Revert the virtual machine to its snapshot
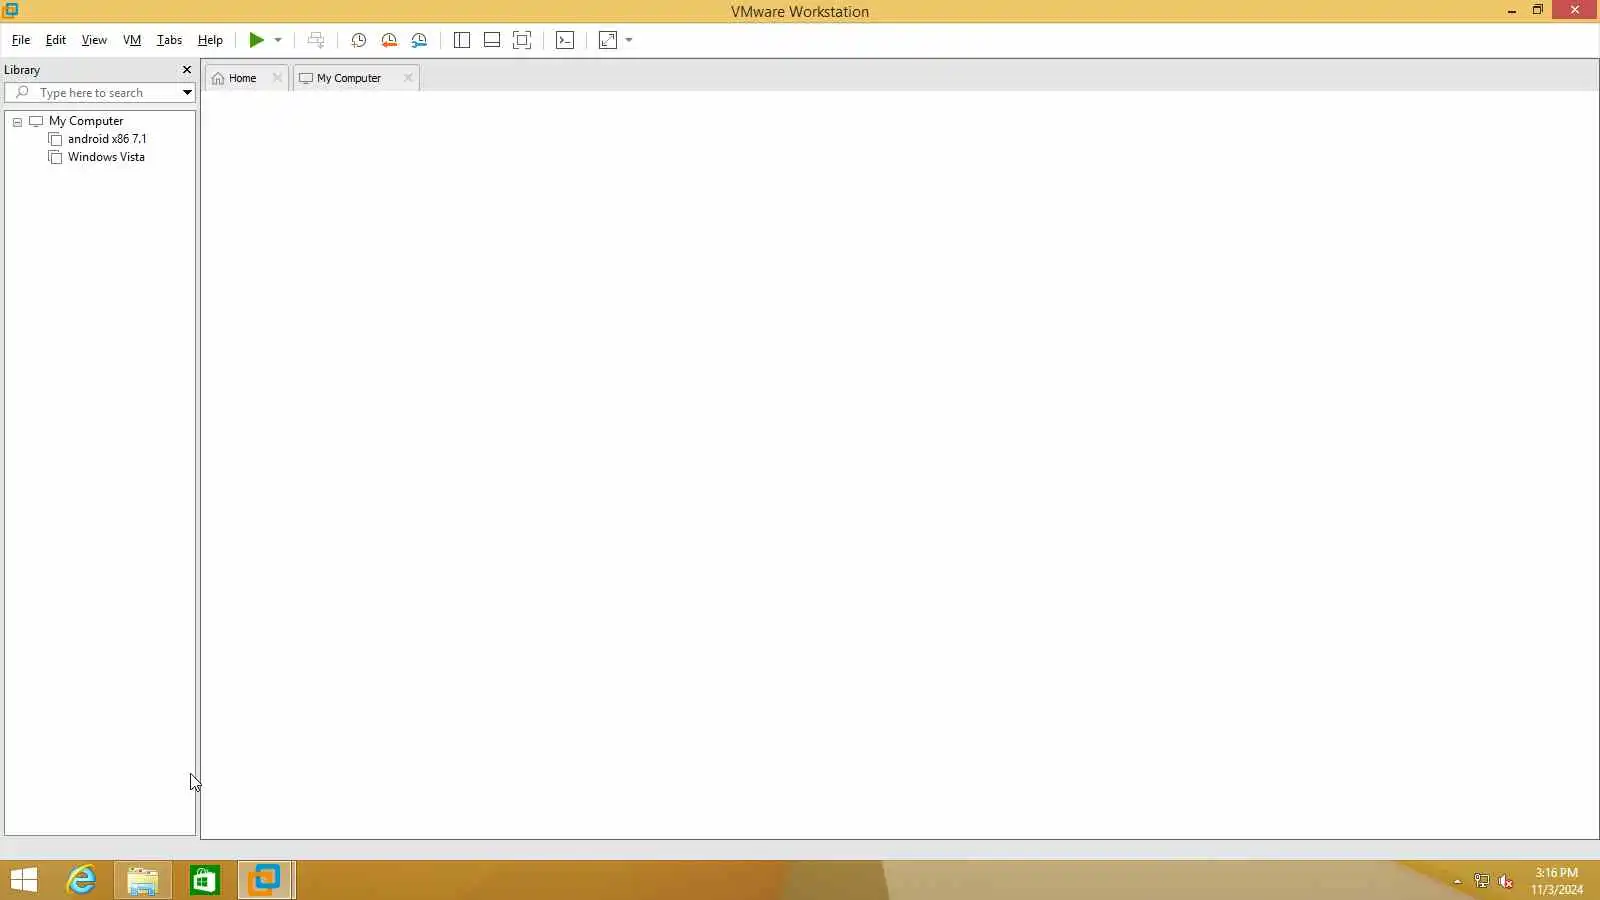 pyautogui.click(x=389, y=40)
